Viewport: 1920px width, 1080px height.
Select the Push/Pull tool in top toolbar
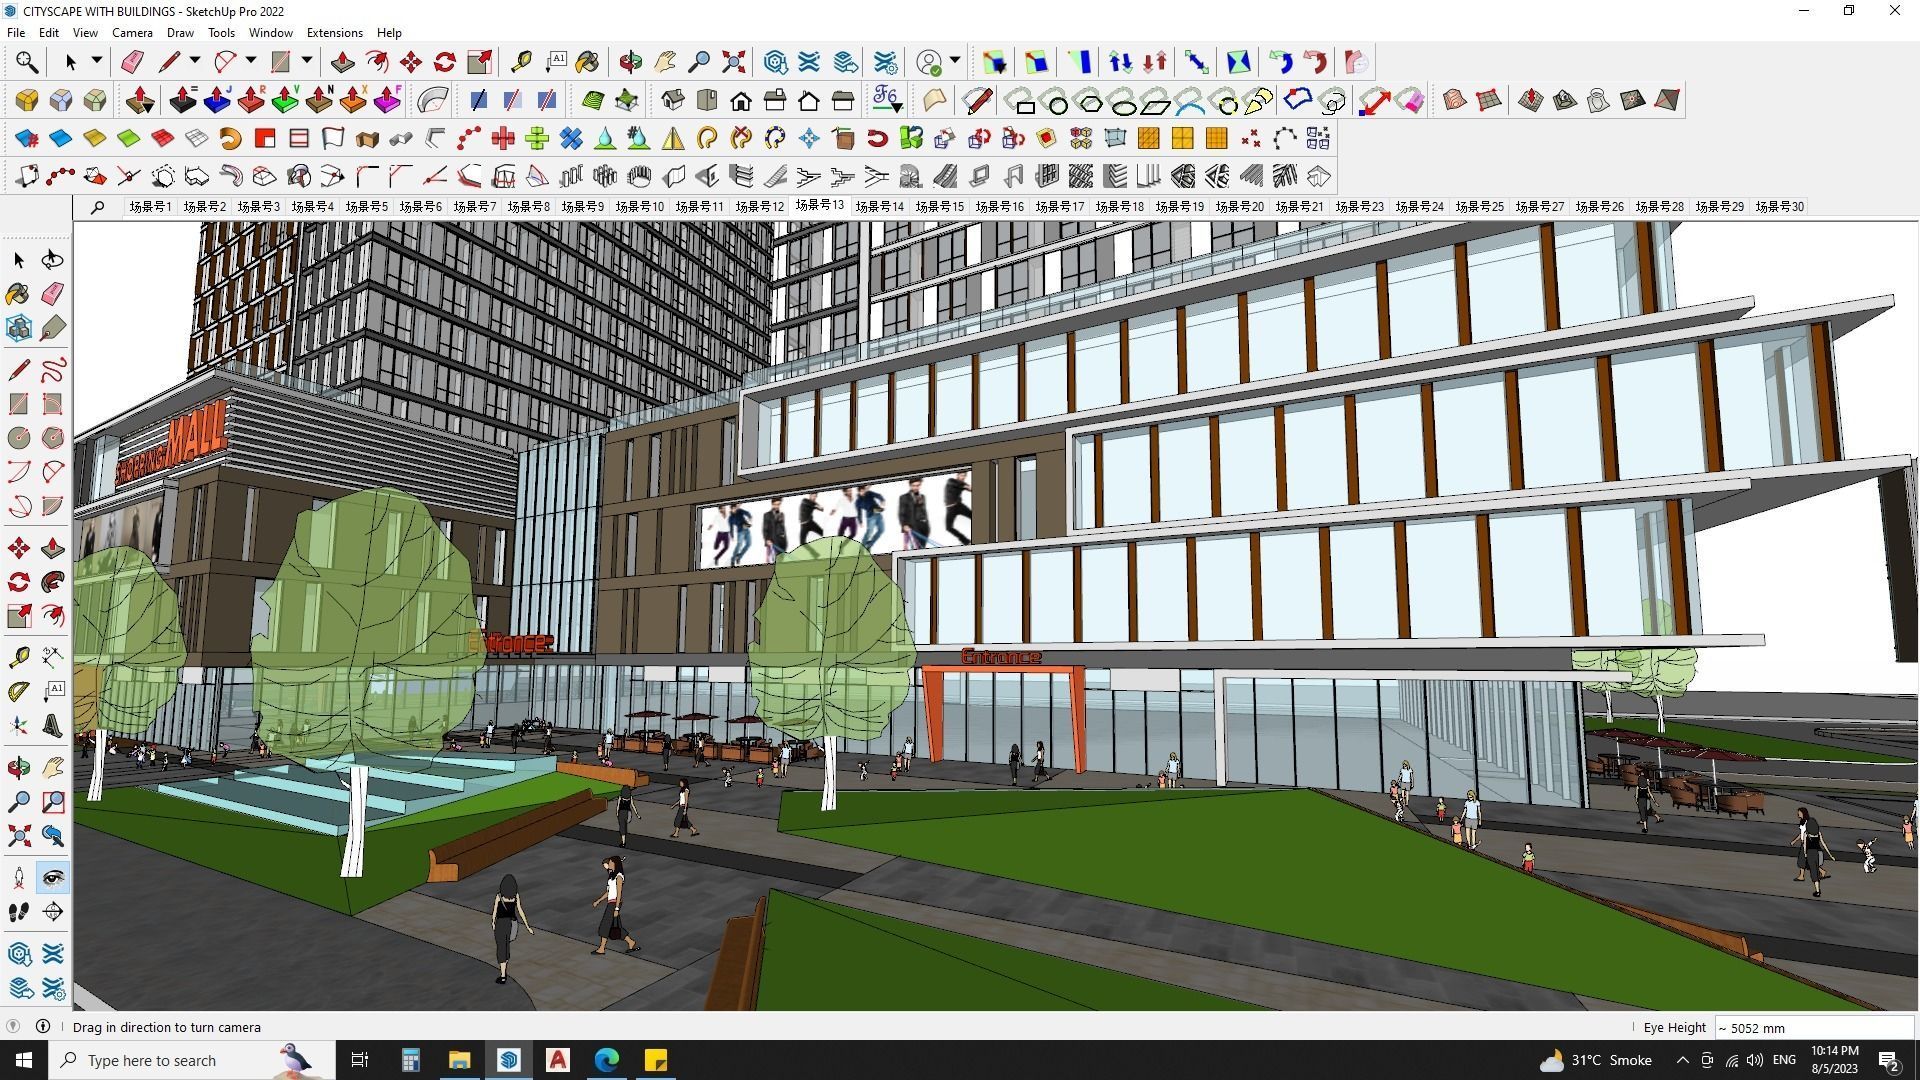point(343,62)
